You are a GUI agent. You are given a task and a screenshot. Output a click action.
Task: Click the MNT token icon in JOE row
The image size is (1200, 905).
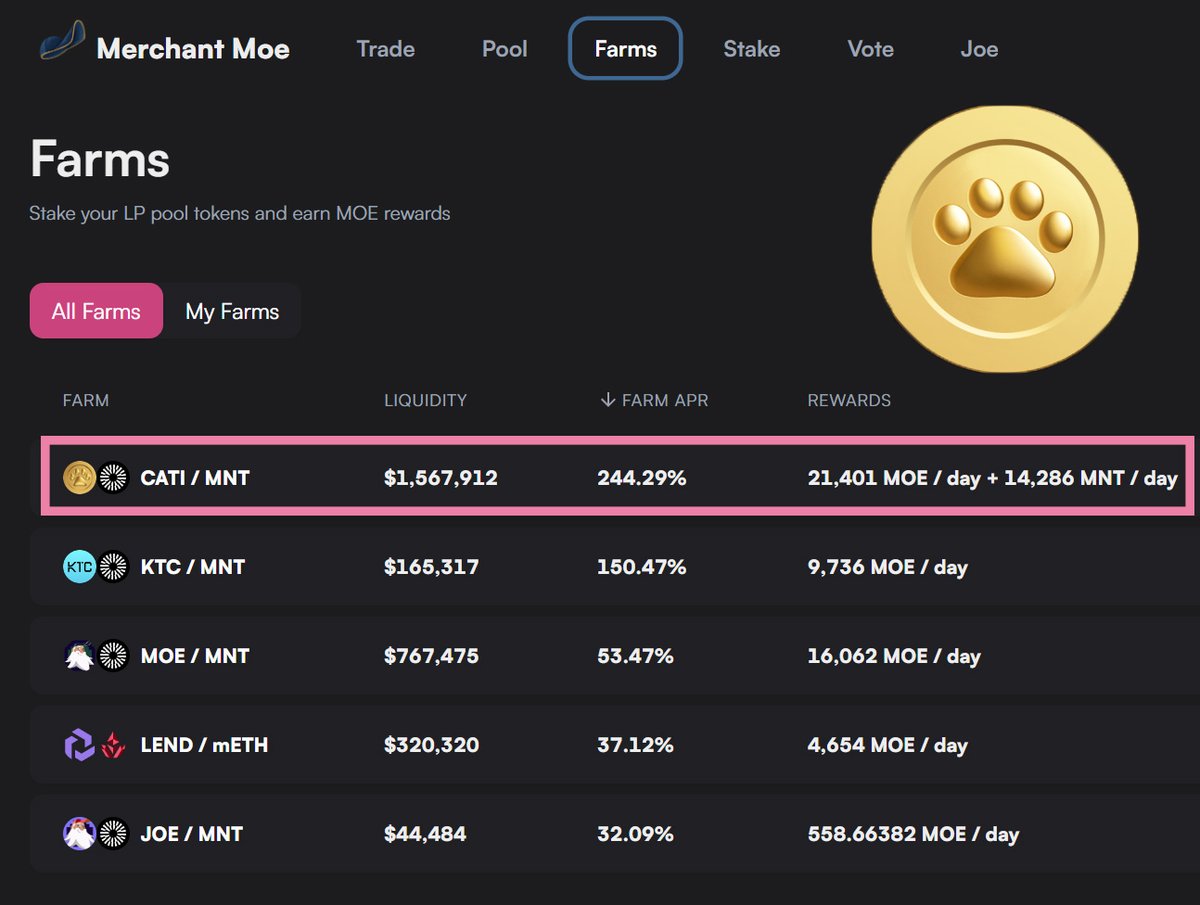point(113,834)
